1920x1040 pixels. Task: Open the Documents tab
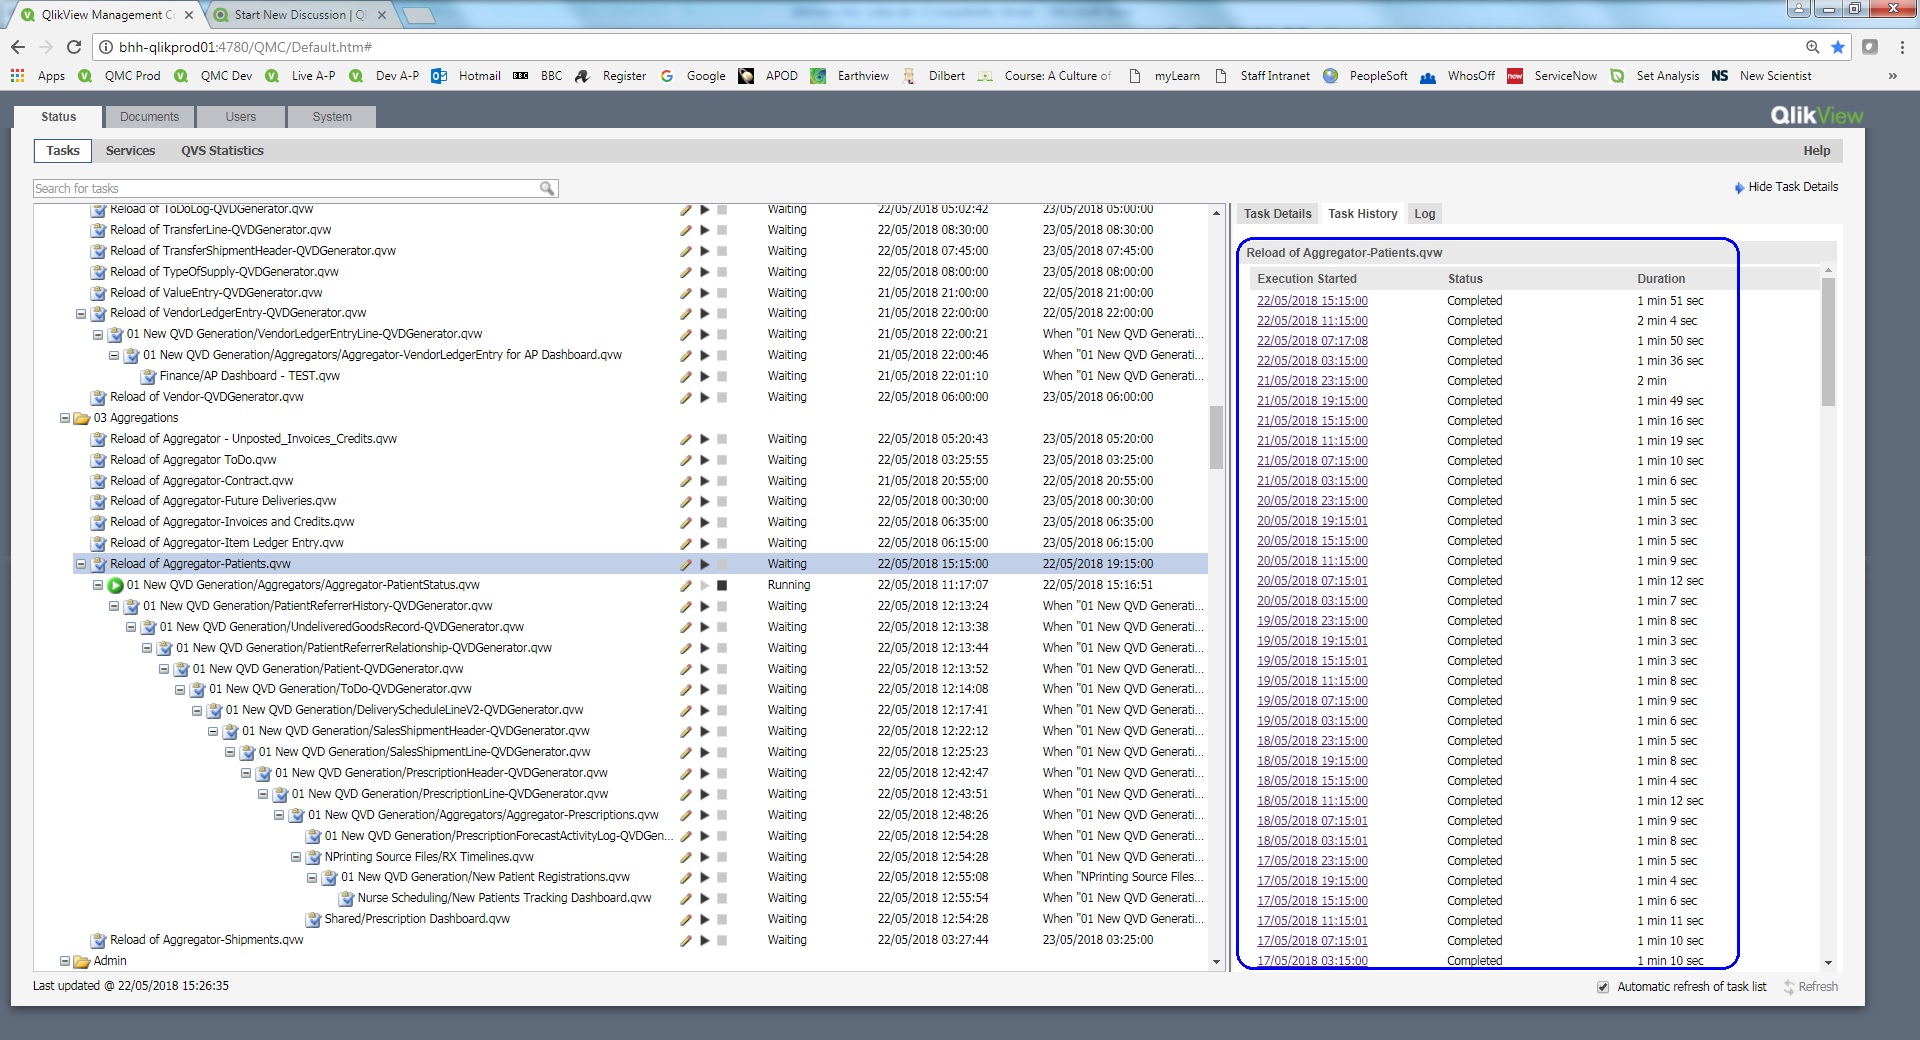(x=148, y=116)
